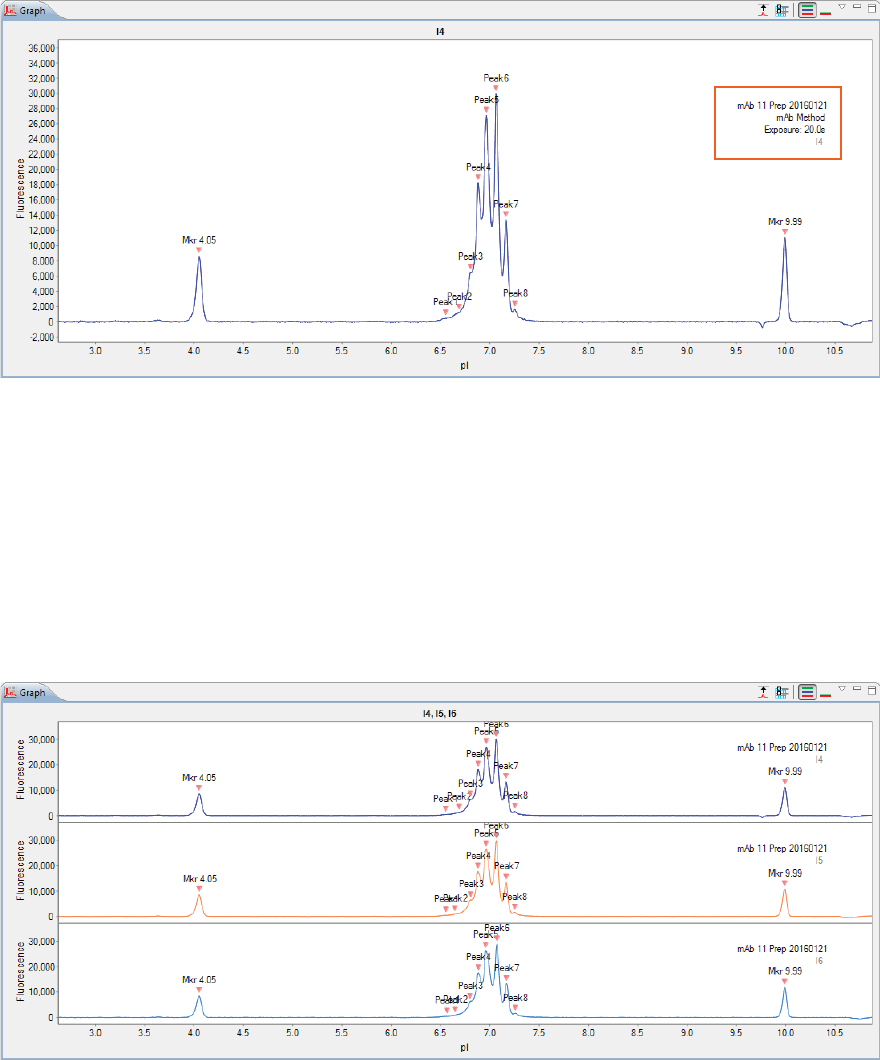Switch to overlaid traces view in I4, I5, I6 panel
Viewport: 880px width, 1060px height.
825,694
